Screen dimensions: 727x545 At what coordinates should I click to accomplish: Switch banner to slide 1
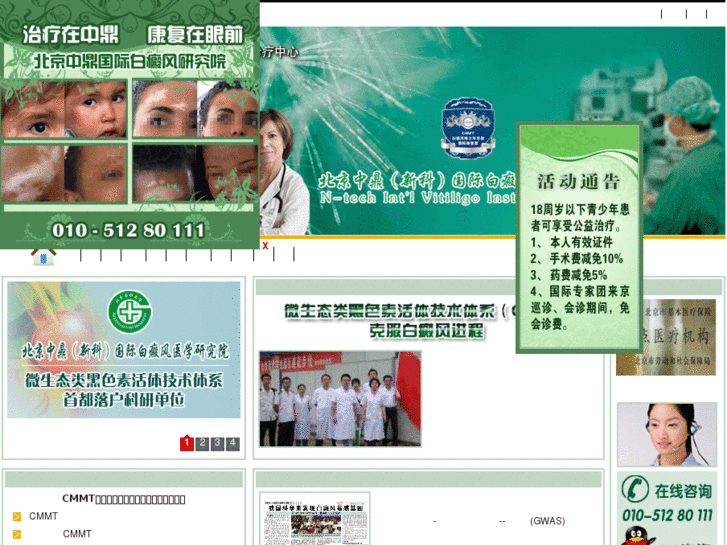point(186,443)
